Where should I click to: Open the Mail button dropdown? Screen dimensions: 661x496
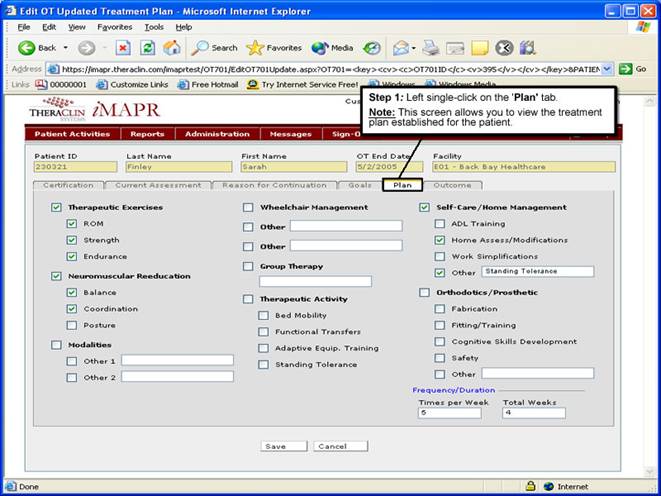[413, 48]
